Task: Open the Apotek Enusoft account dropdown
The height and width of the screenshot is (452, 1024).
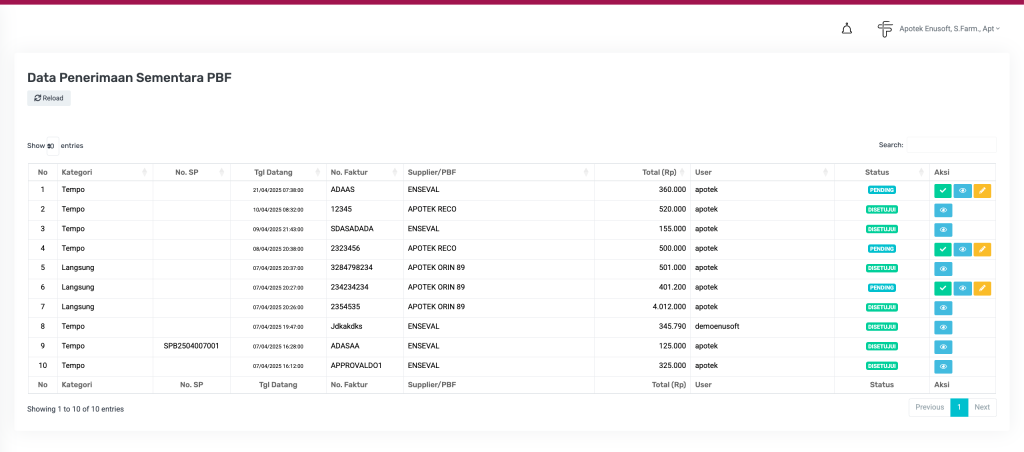Action: [x=949, y=29]
